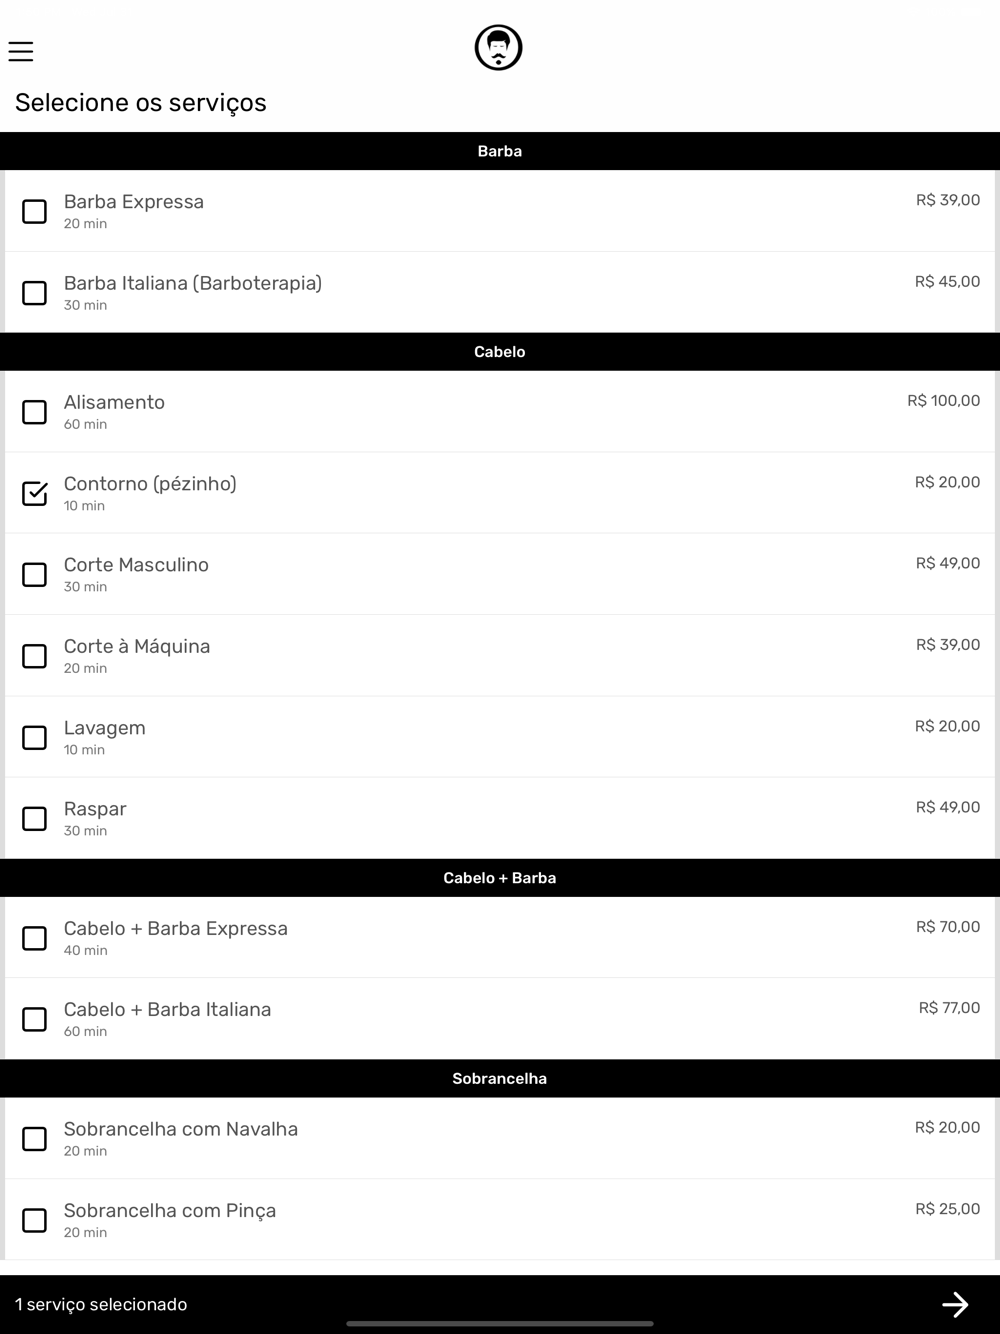Tick the Raspar checkbox
The height and width of the screenshot is (1334, 1000).
(x=35, y=819)
